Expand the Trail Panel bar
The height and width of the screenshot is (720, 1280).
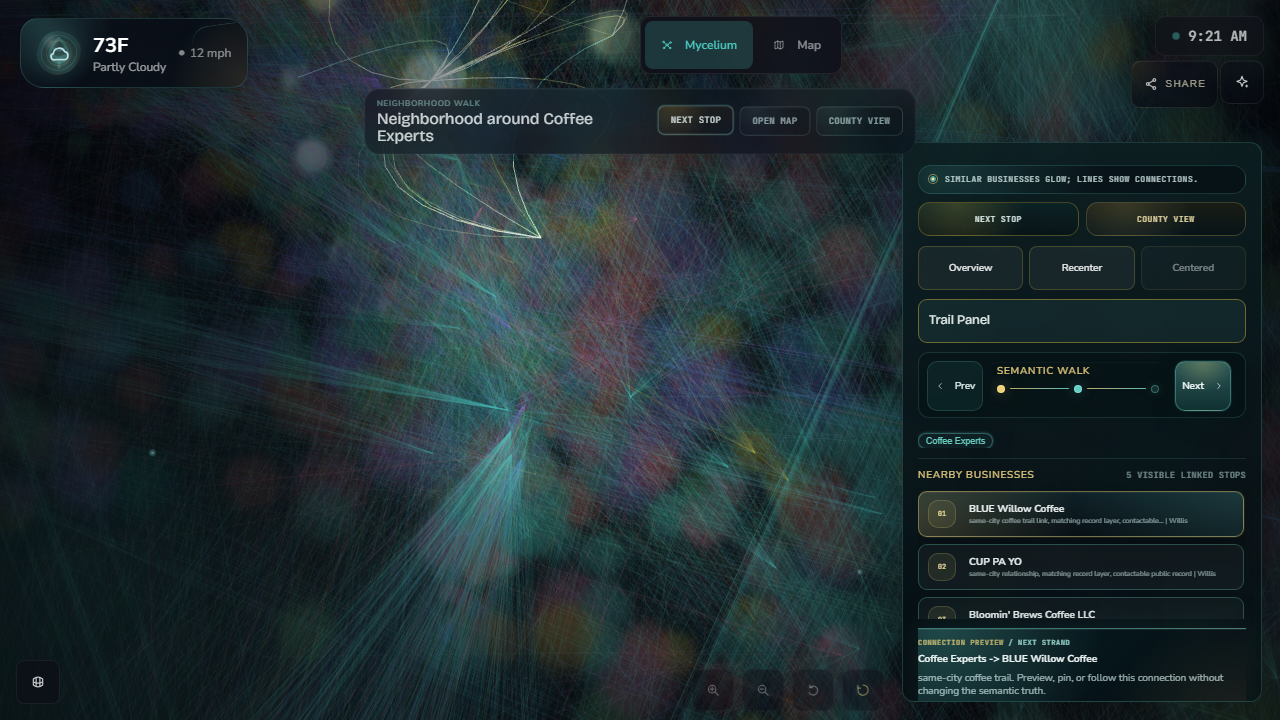point(1082,320)
